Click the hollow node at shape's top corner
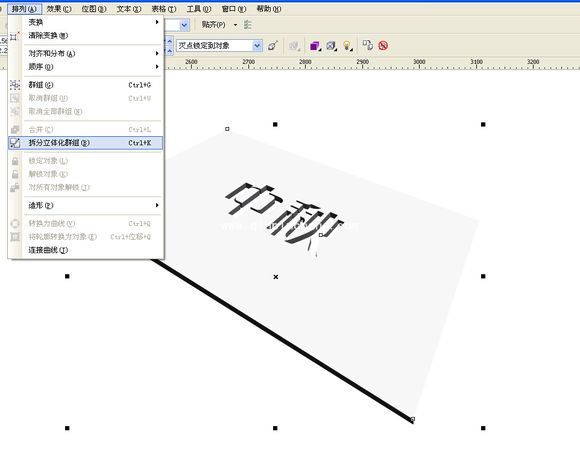580x452 pixels. pyautogui.click(x=227, y=129)
